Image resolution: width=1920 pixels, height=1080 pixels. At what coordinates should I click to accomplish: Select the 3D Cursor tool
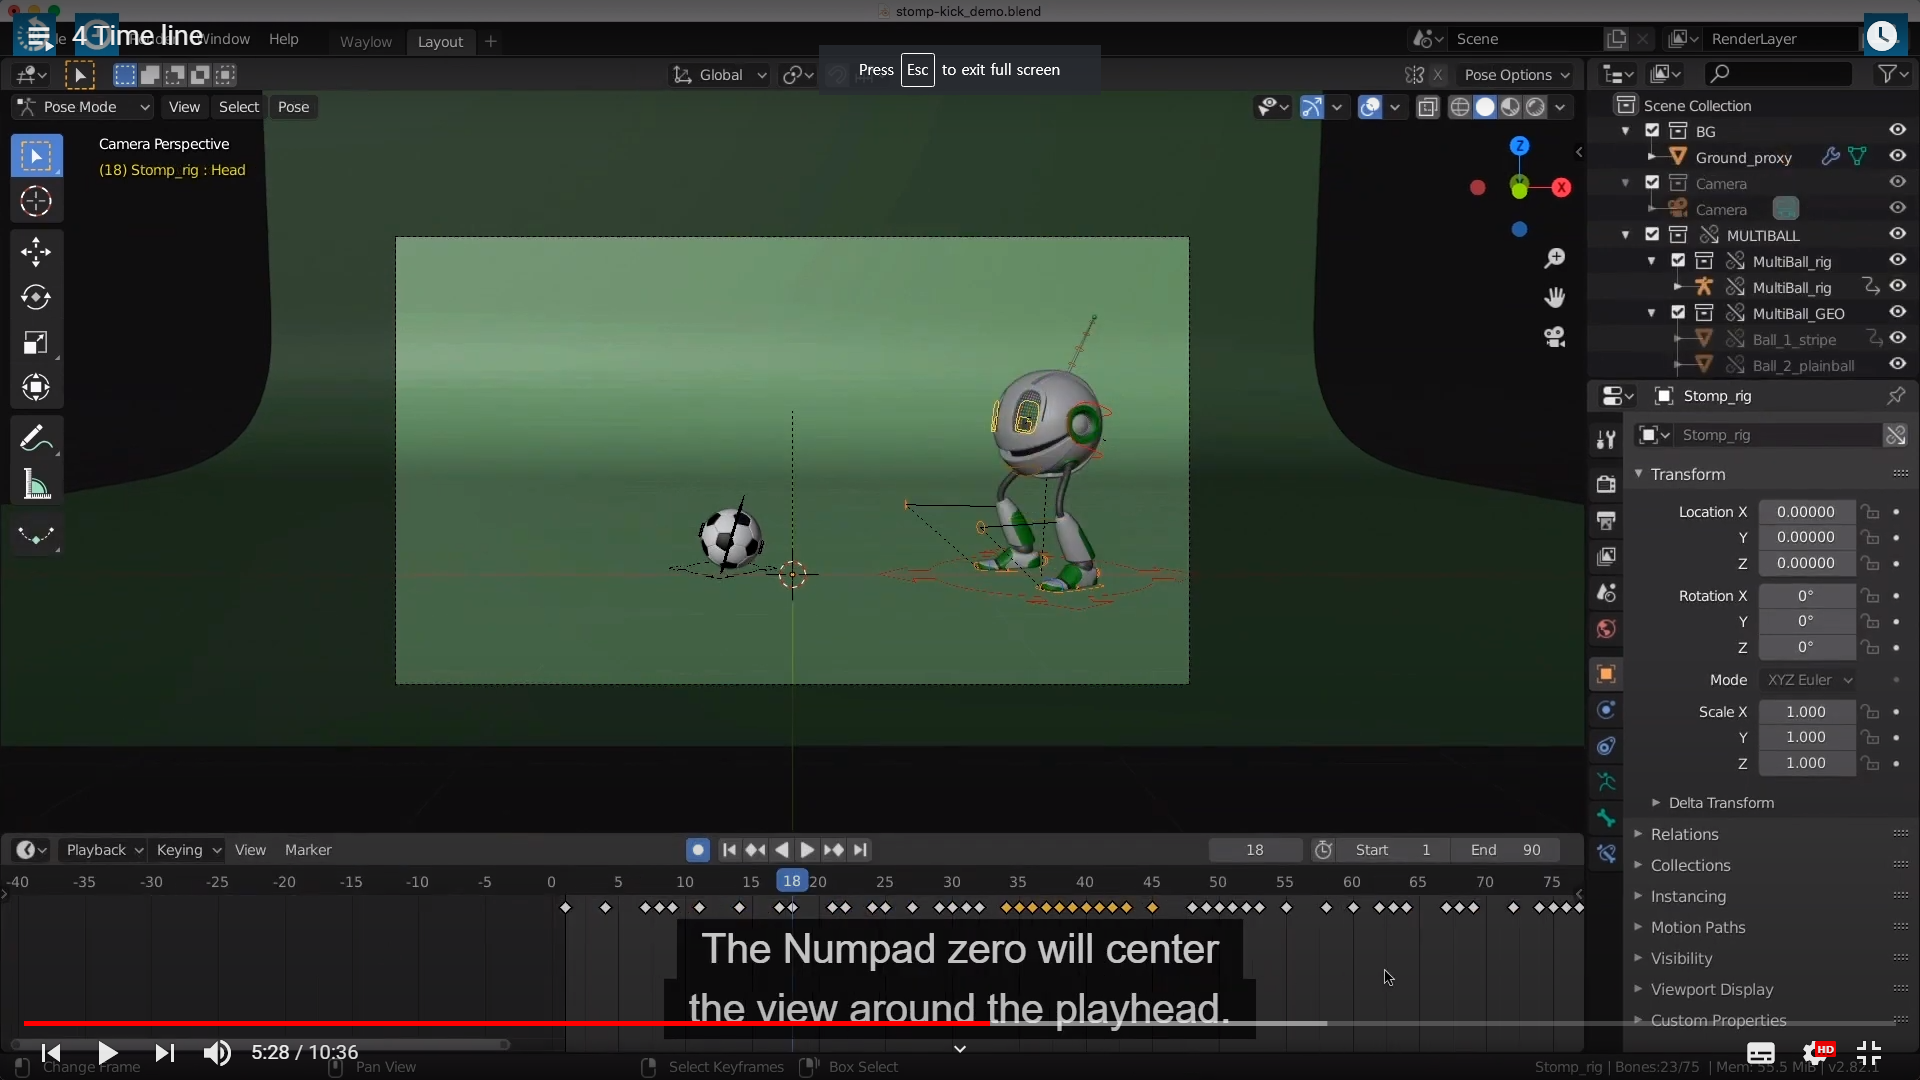36,202
